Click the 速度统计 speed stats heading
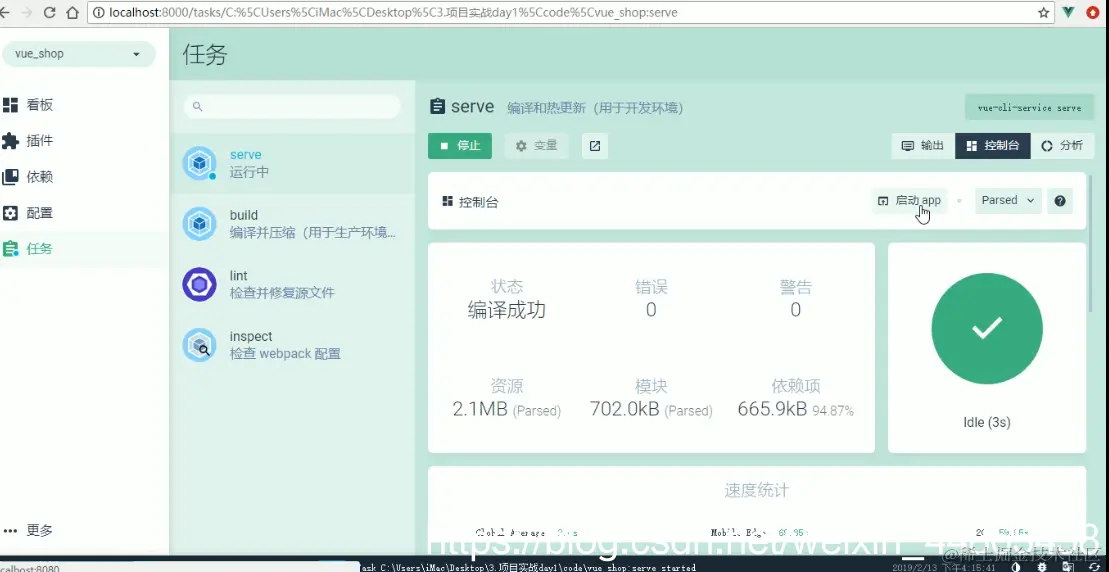 click(757, 491)
